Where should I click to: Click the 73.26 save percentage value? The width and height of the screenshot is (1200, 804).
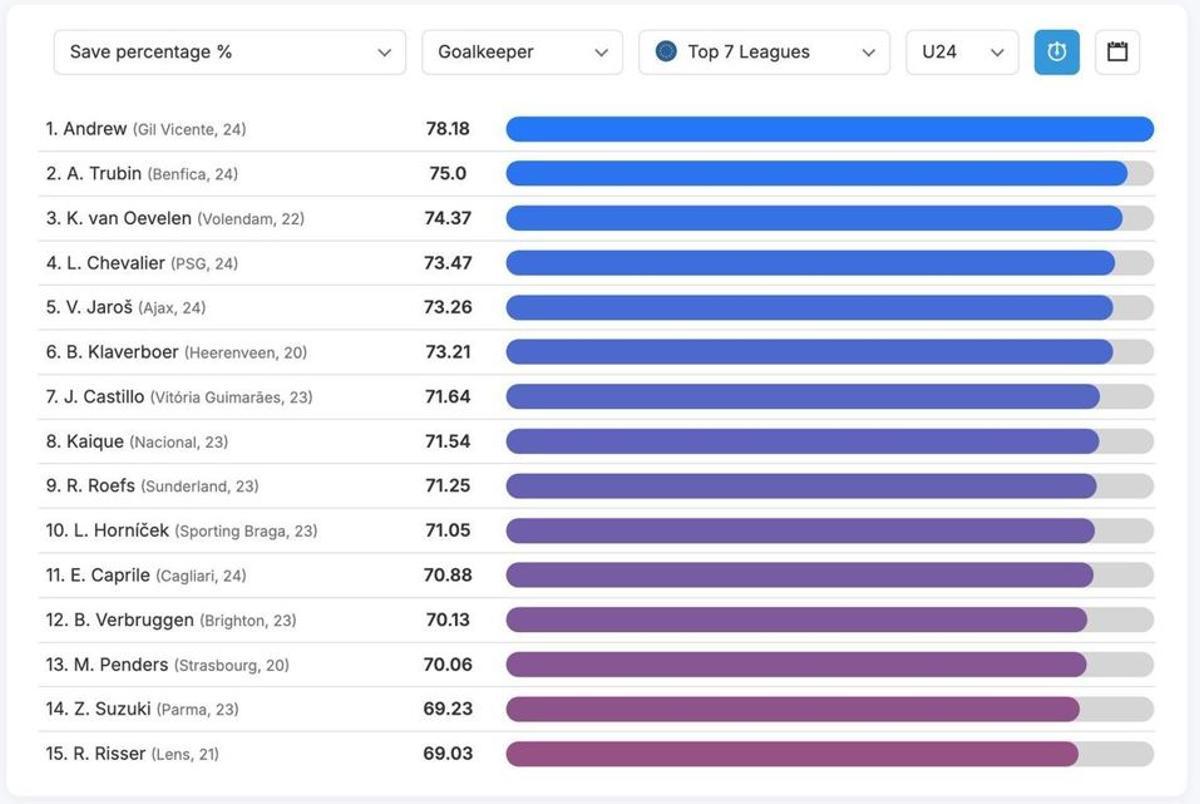coord(448,307)
